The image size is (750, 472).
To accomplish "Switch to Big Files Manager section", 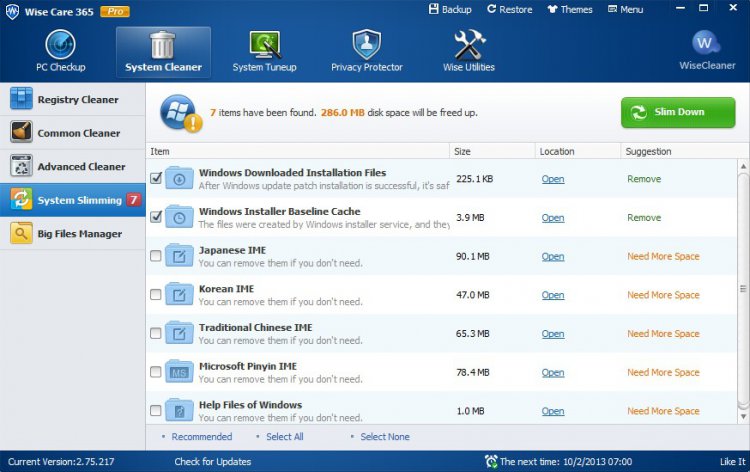I will coord(73,233).
